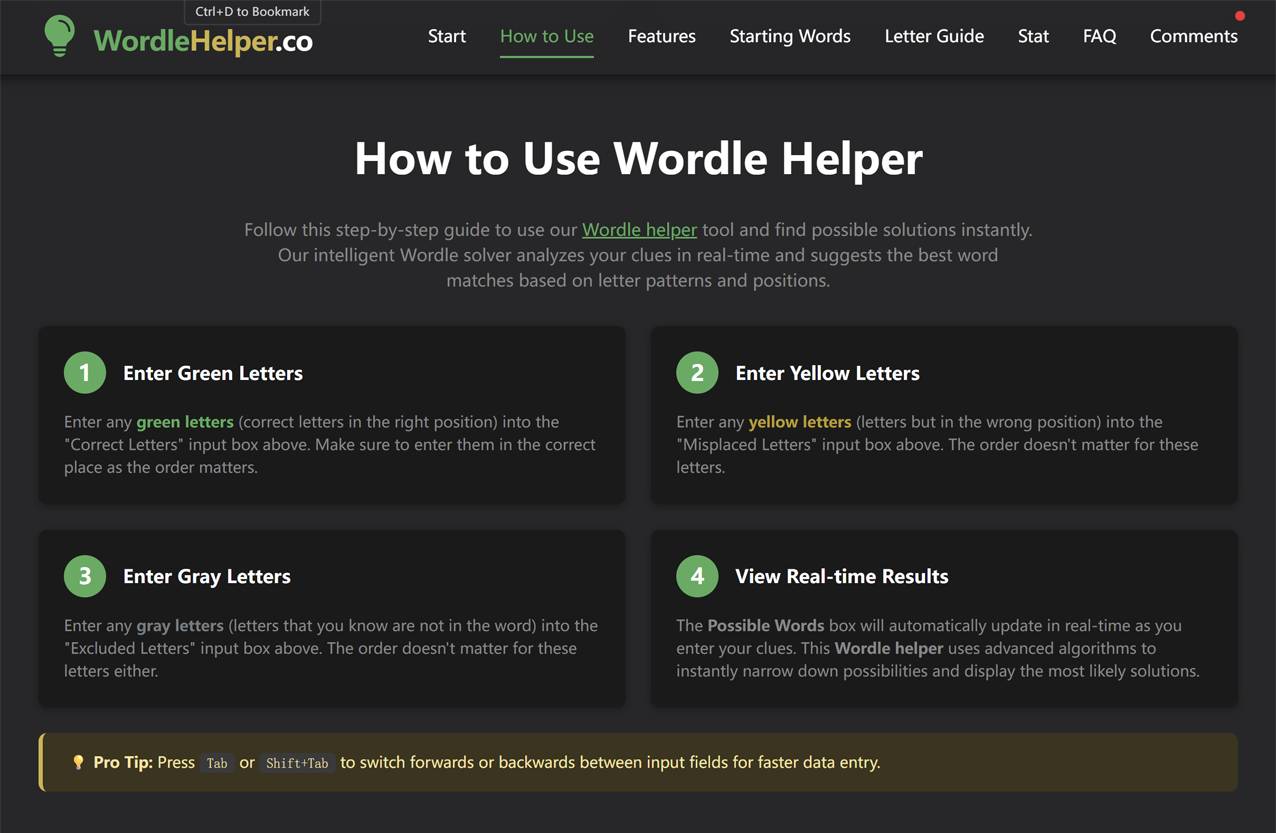This screenshot has width=1276, height=833.
Task: Select the Features navigation item
Action: click(661, 36)
